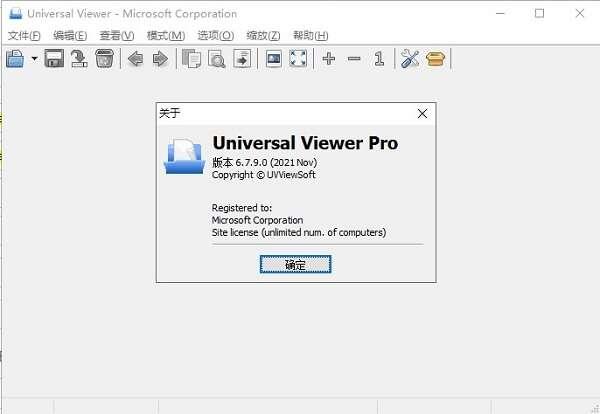Open the 模式(M) menu
Screen dimensions: 600x414
166,35
